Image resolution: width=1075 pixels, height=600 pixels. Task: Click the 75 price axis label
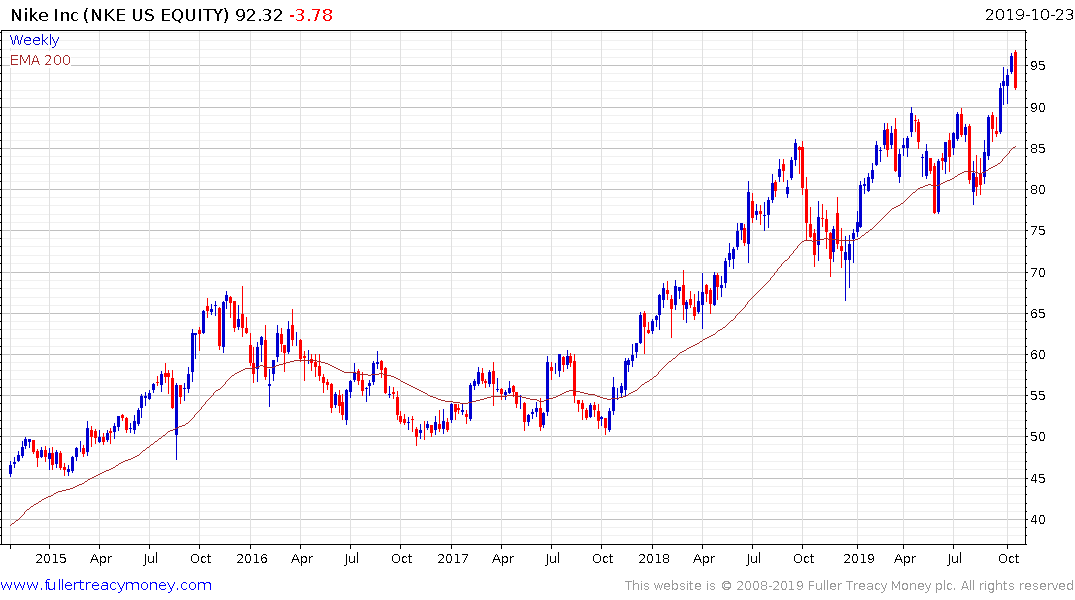click(1037, 231)
